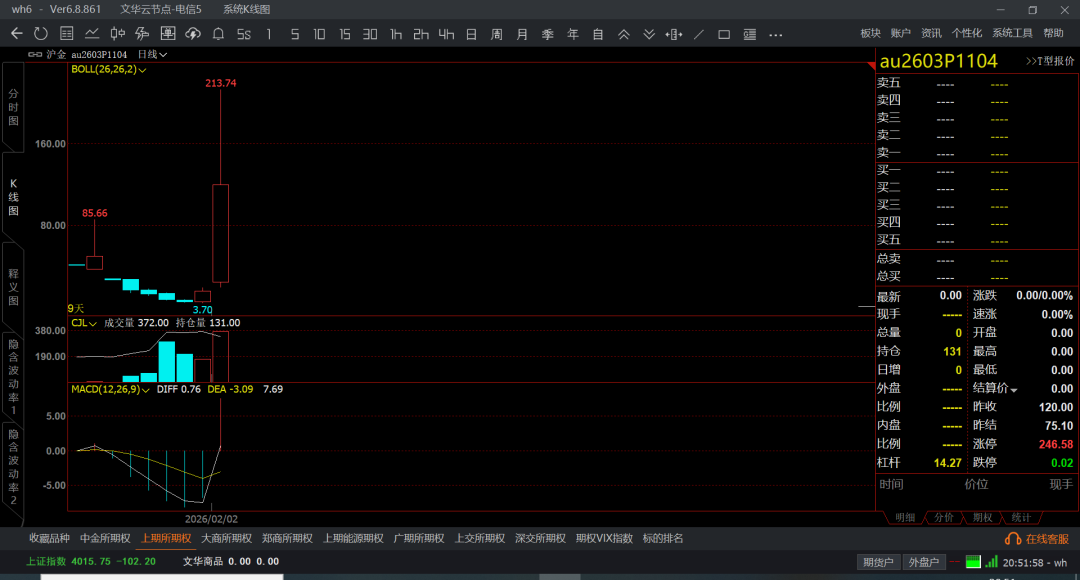This screenshot has height=580, width=1080.
Task: Click the double up chevron icon
Action: (623, 34)
